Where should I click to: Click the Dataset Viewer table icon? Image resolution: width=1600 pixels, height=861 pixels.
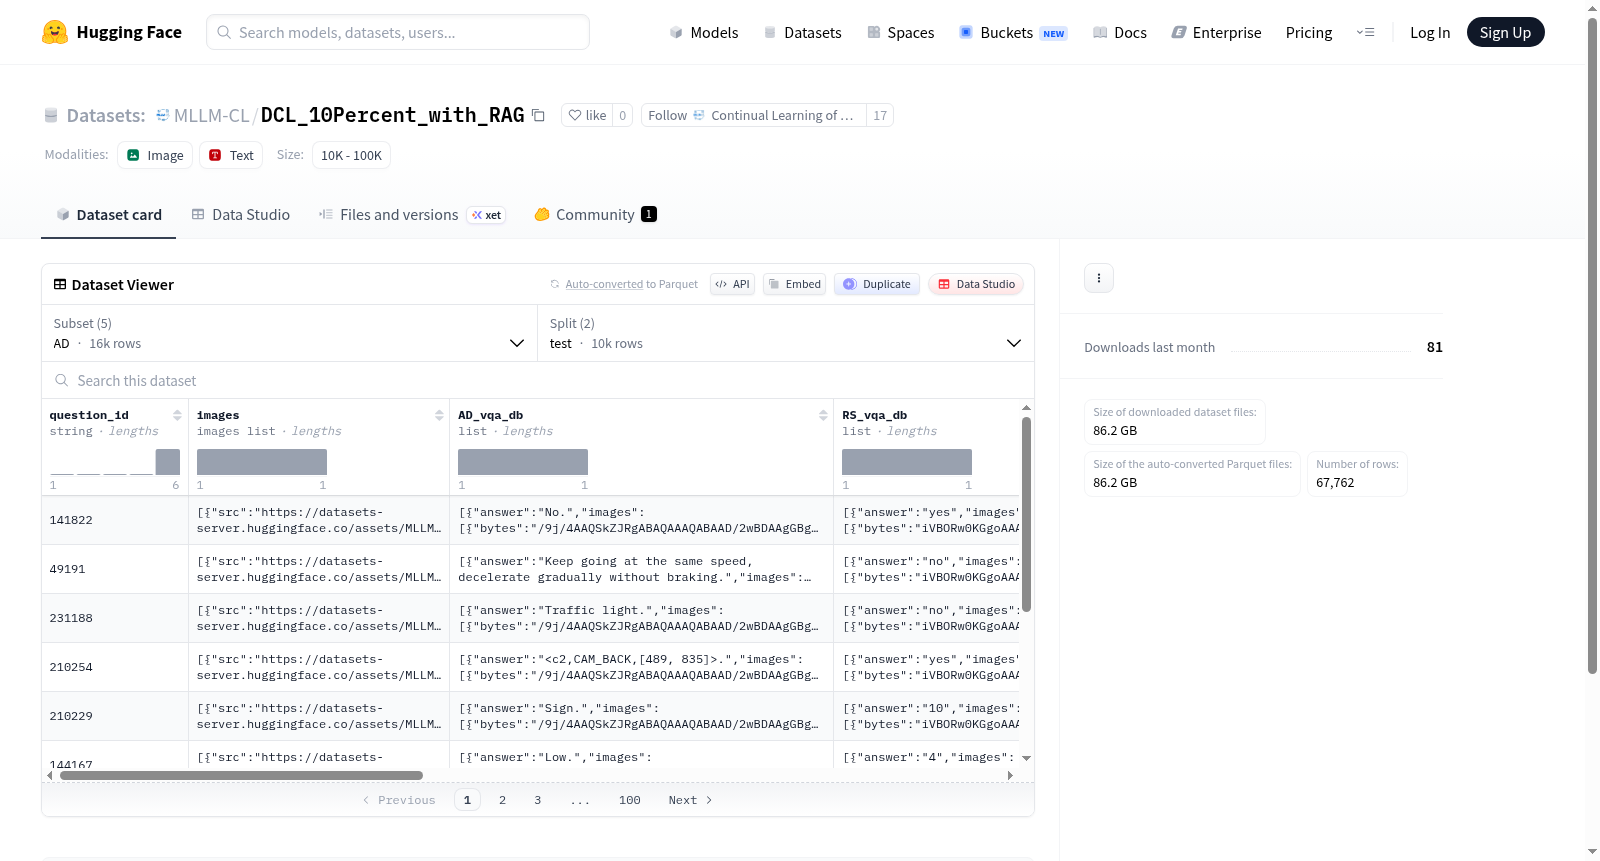(60, 284)
